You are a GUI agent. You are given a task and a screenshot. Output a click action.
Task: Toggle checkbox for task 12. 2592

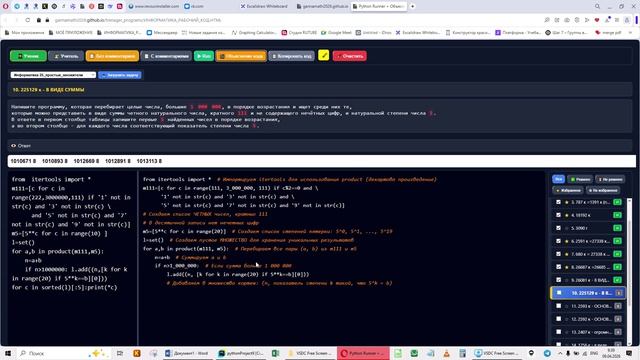click(559, 319)
